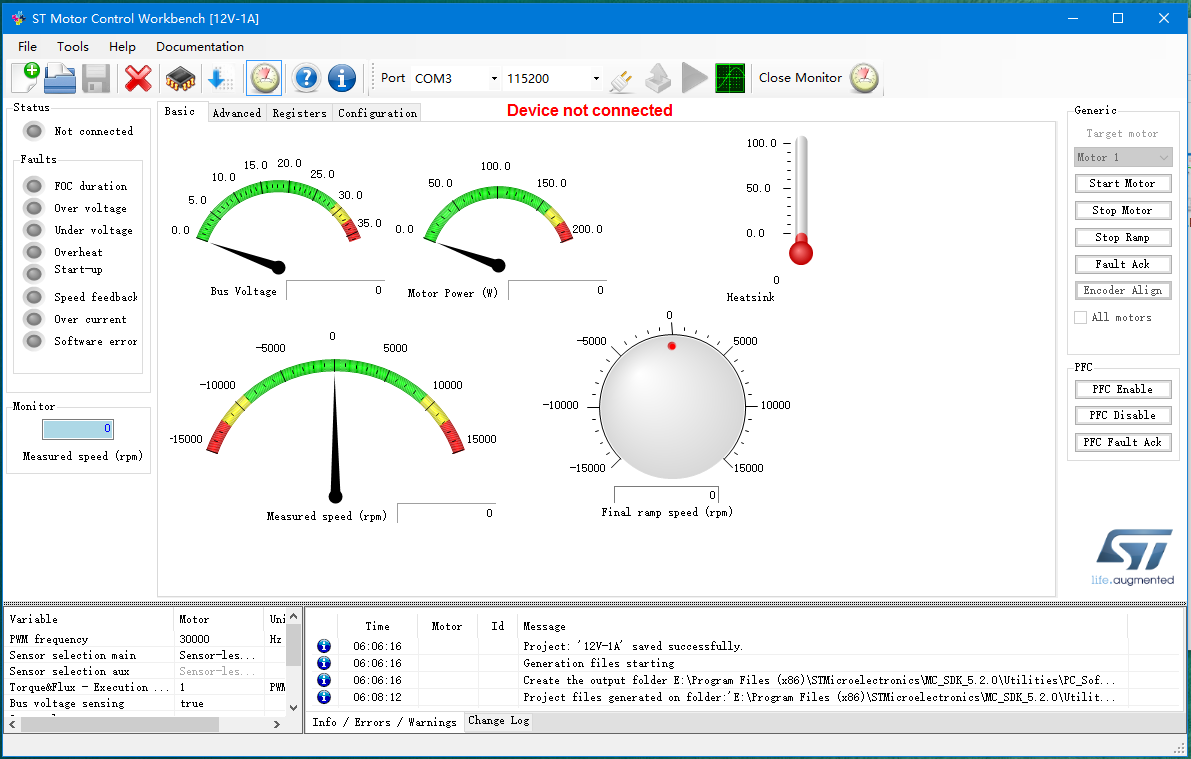Click the Not connected status LED
The image size is (1191, 759).
[x=33, y=131]
